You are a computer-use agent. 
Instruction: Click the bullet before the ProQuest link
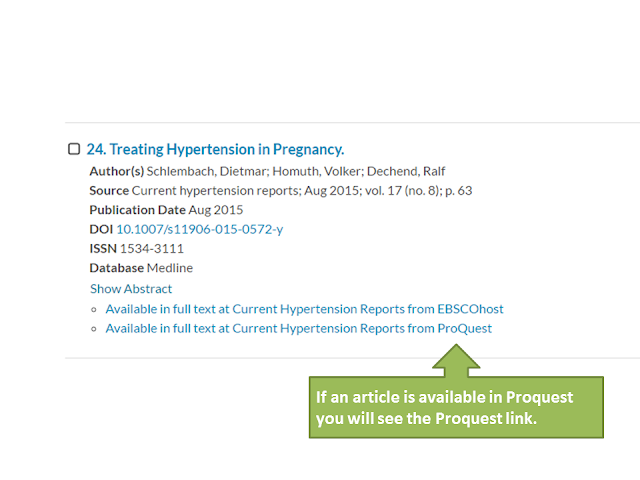[x=94, y=329]
